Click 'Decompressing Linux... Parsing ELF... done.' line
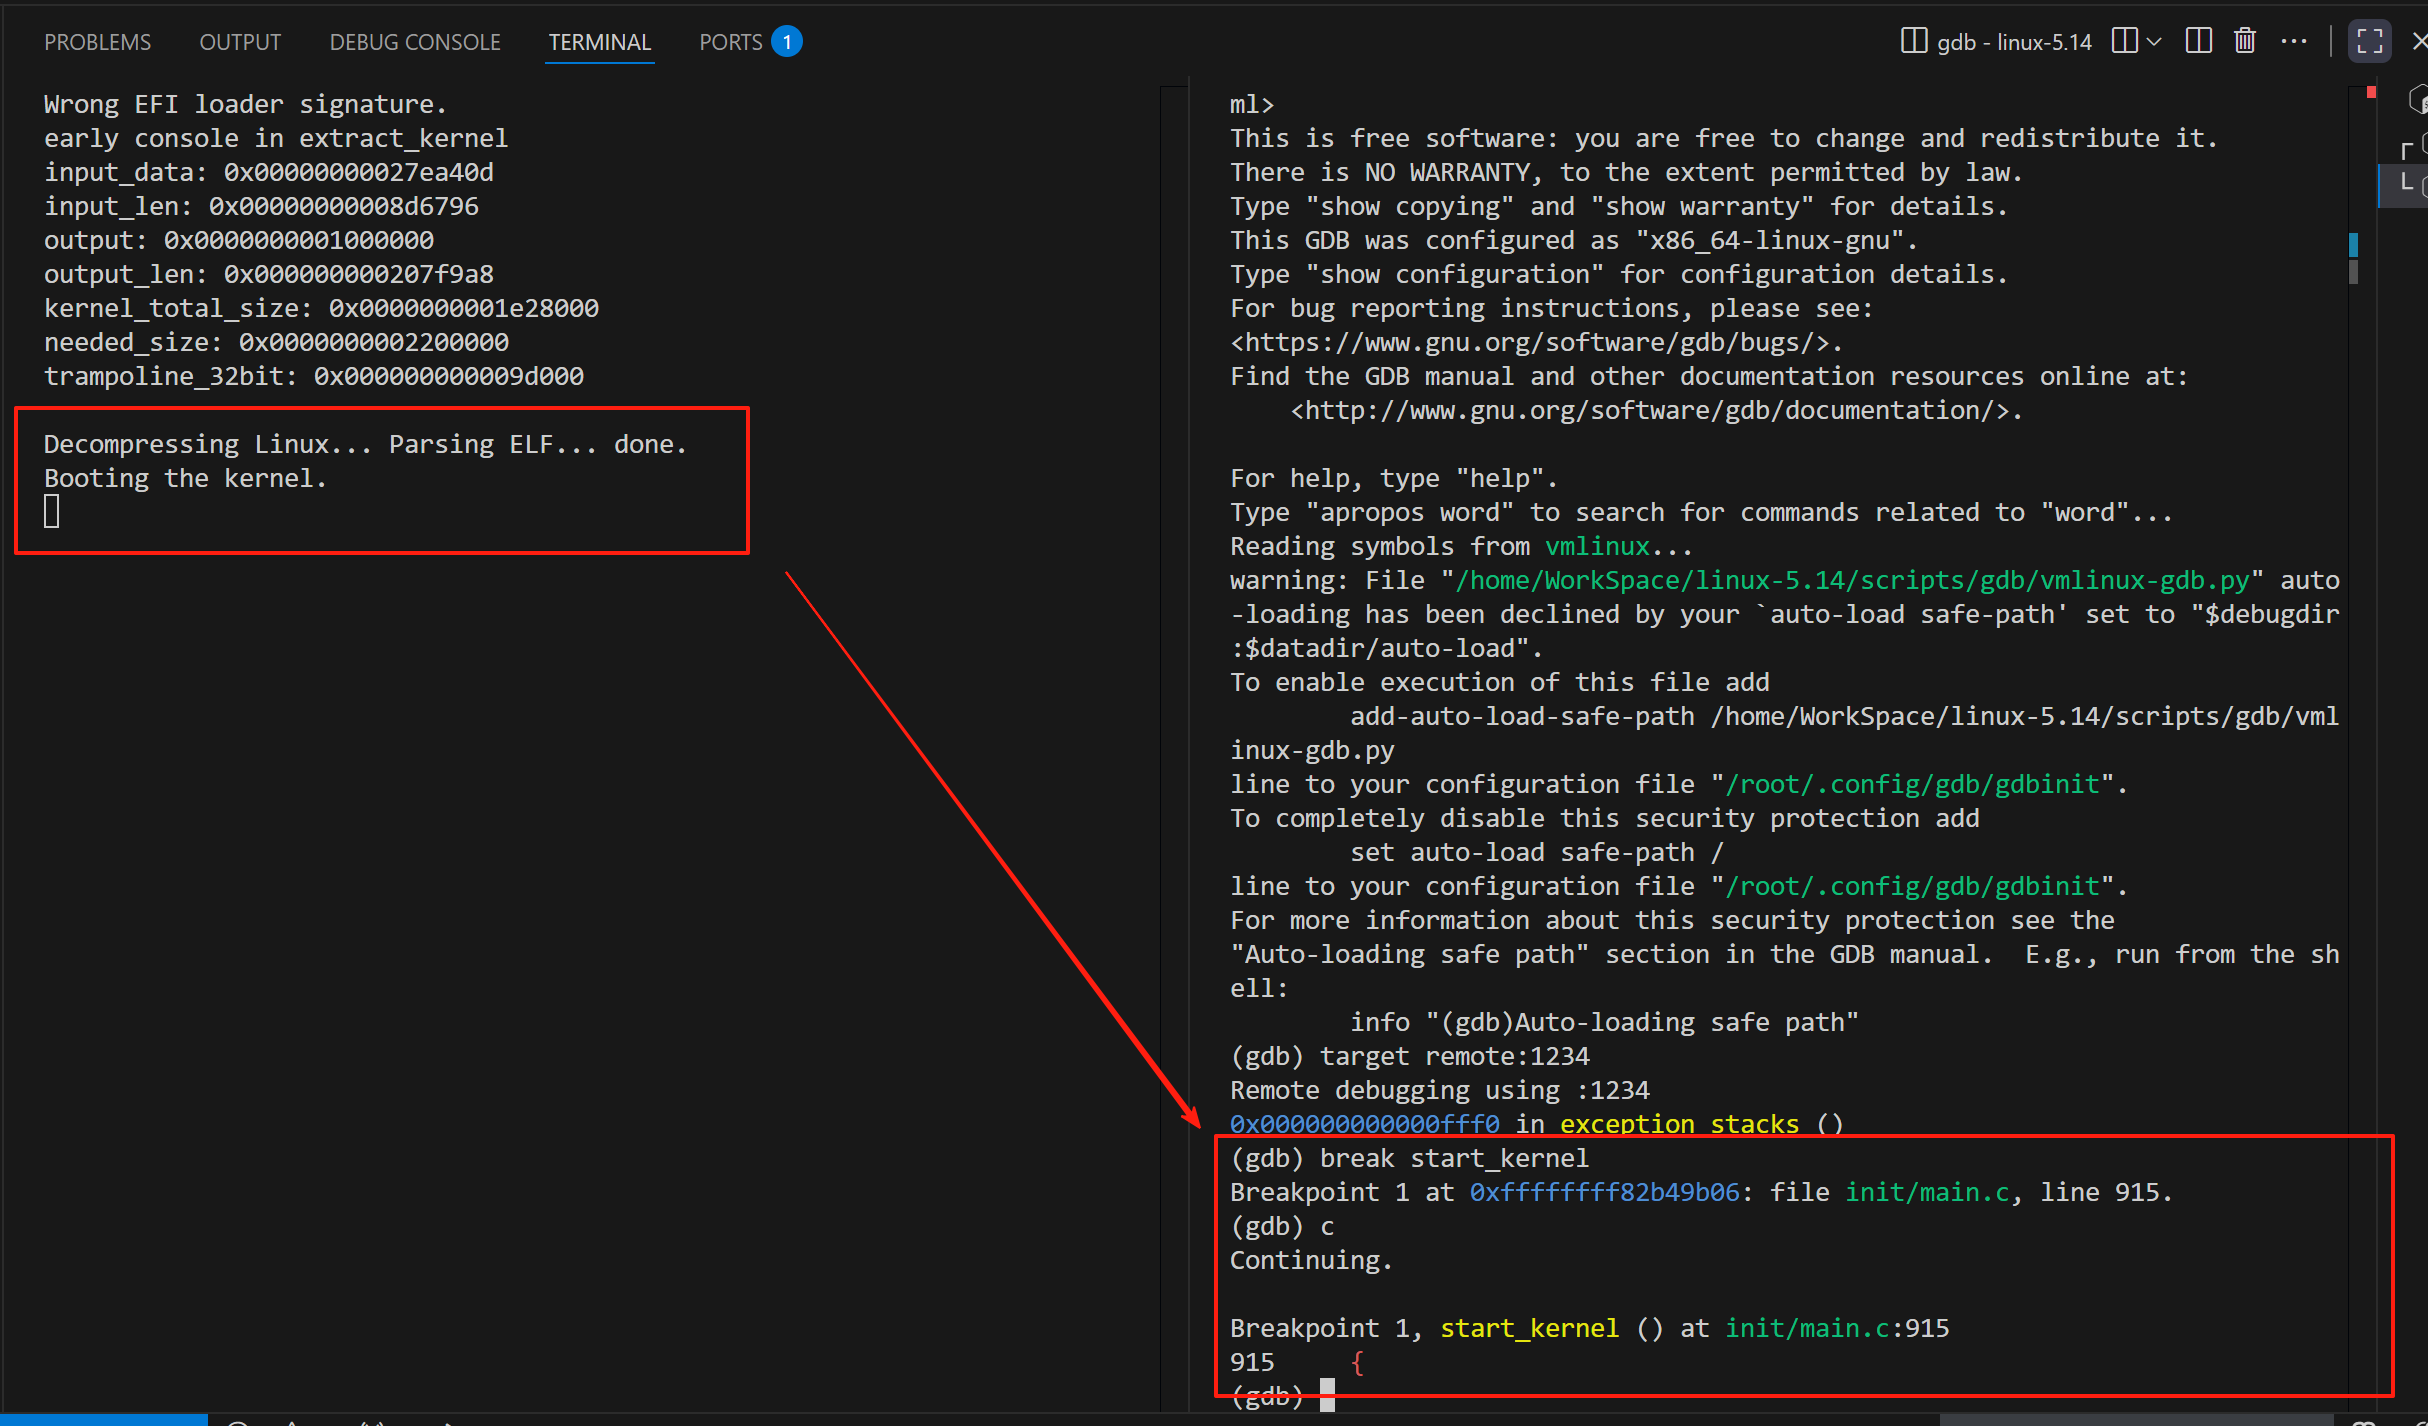The image size is (2428, 1426). [x=365, y=445]
